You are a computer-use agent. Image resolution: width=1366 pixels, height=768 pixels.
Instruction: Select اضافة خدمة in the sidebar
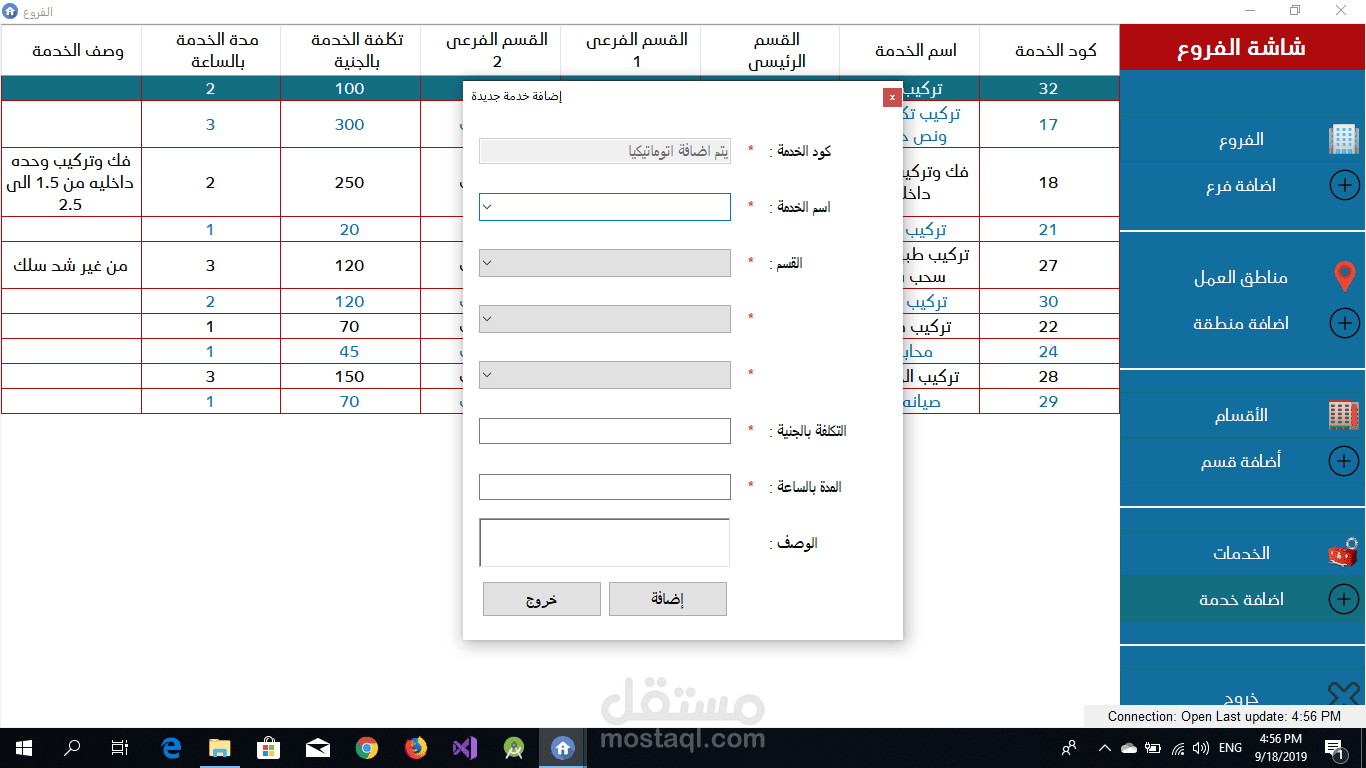click(1239, 599)
